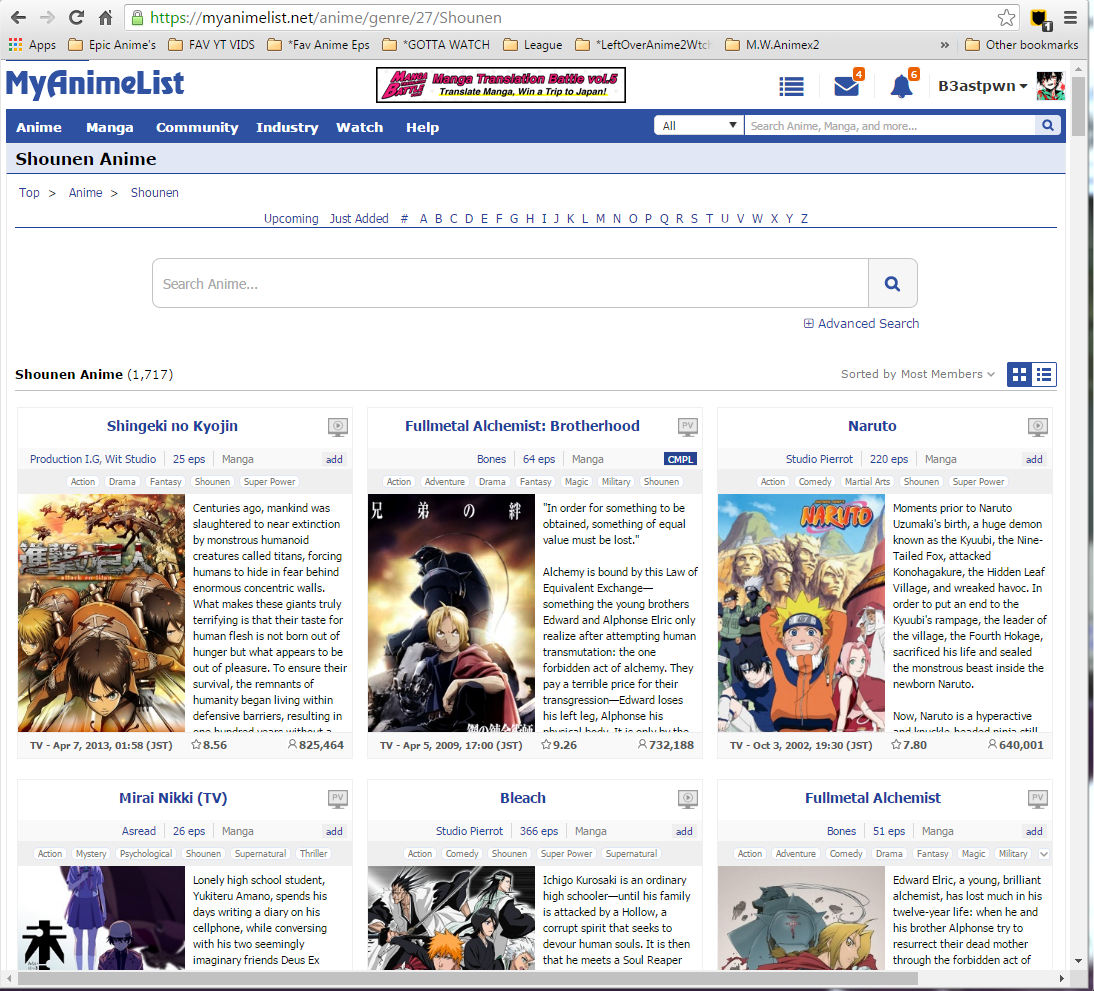Expand Advanced Search
The height and width of the screenshot is (991, 1094).
pos(861,323)
